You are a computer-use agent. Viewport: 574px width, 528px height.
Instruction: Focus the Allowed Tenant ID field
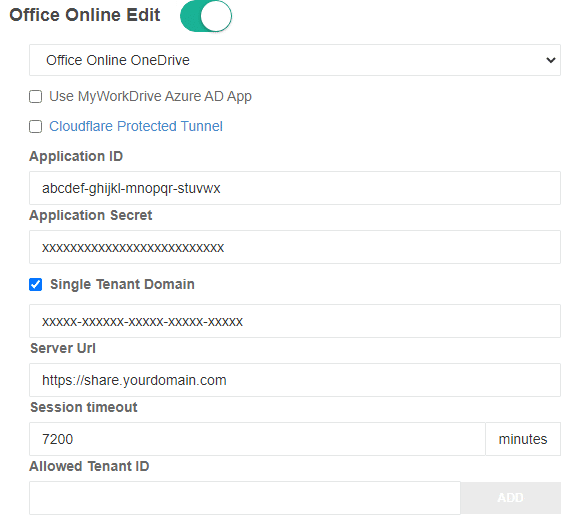(x=245, y=498)
